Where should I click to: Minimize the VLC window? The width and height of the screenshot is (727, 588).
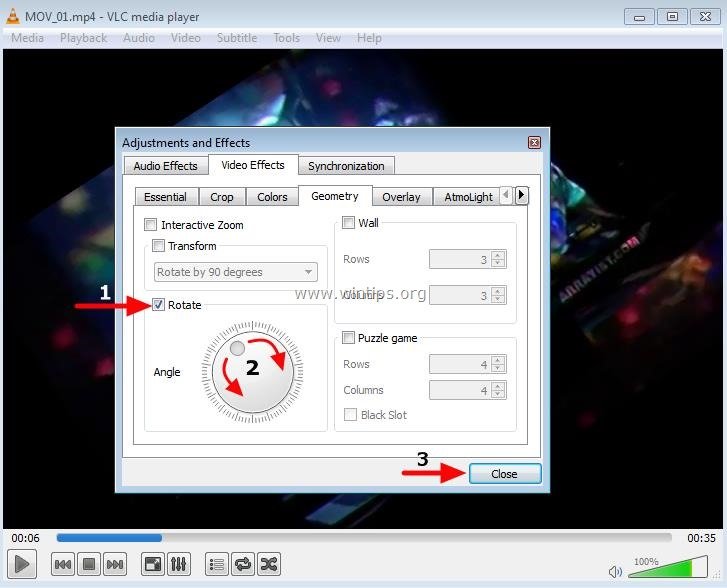pos(639,17)
